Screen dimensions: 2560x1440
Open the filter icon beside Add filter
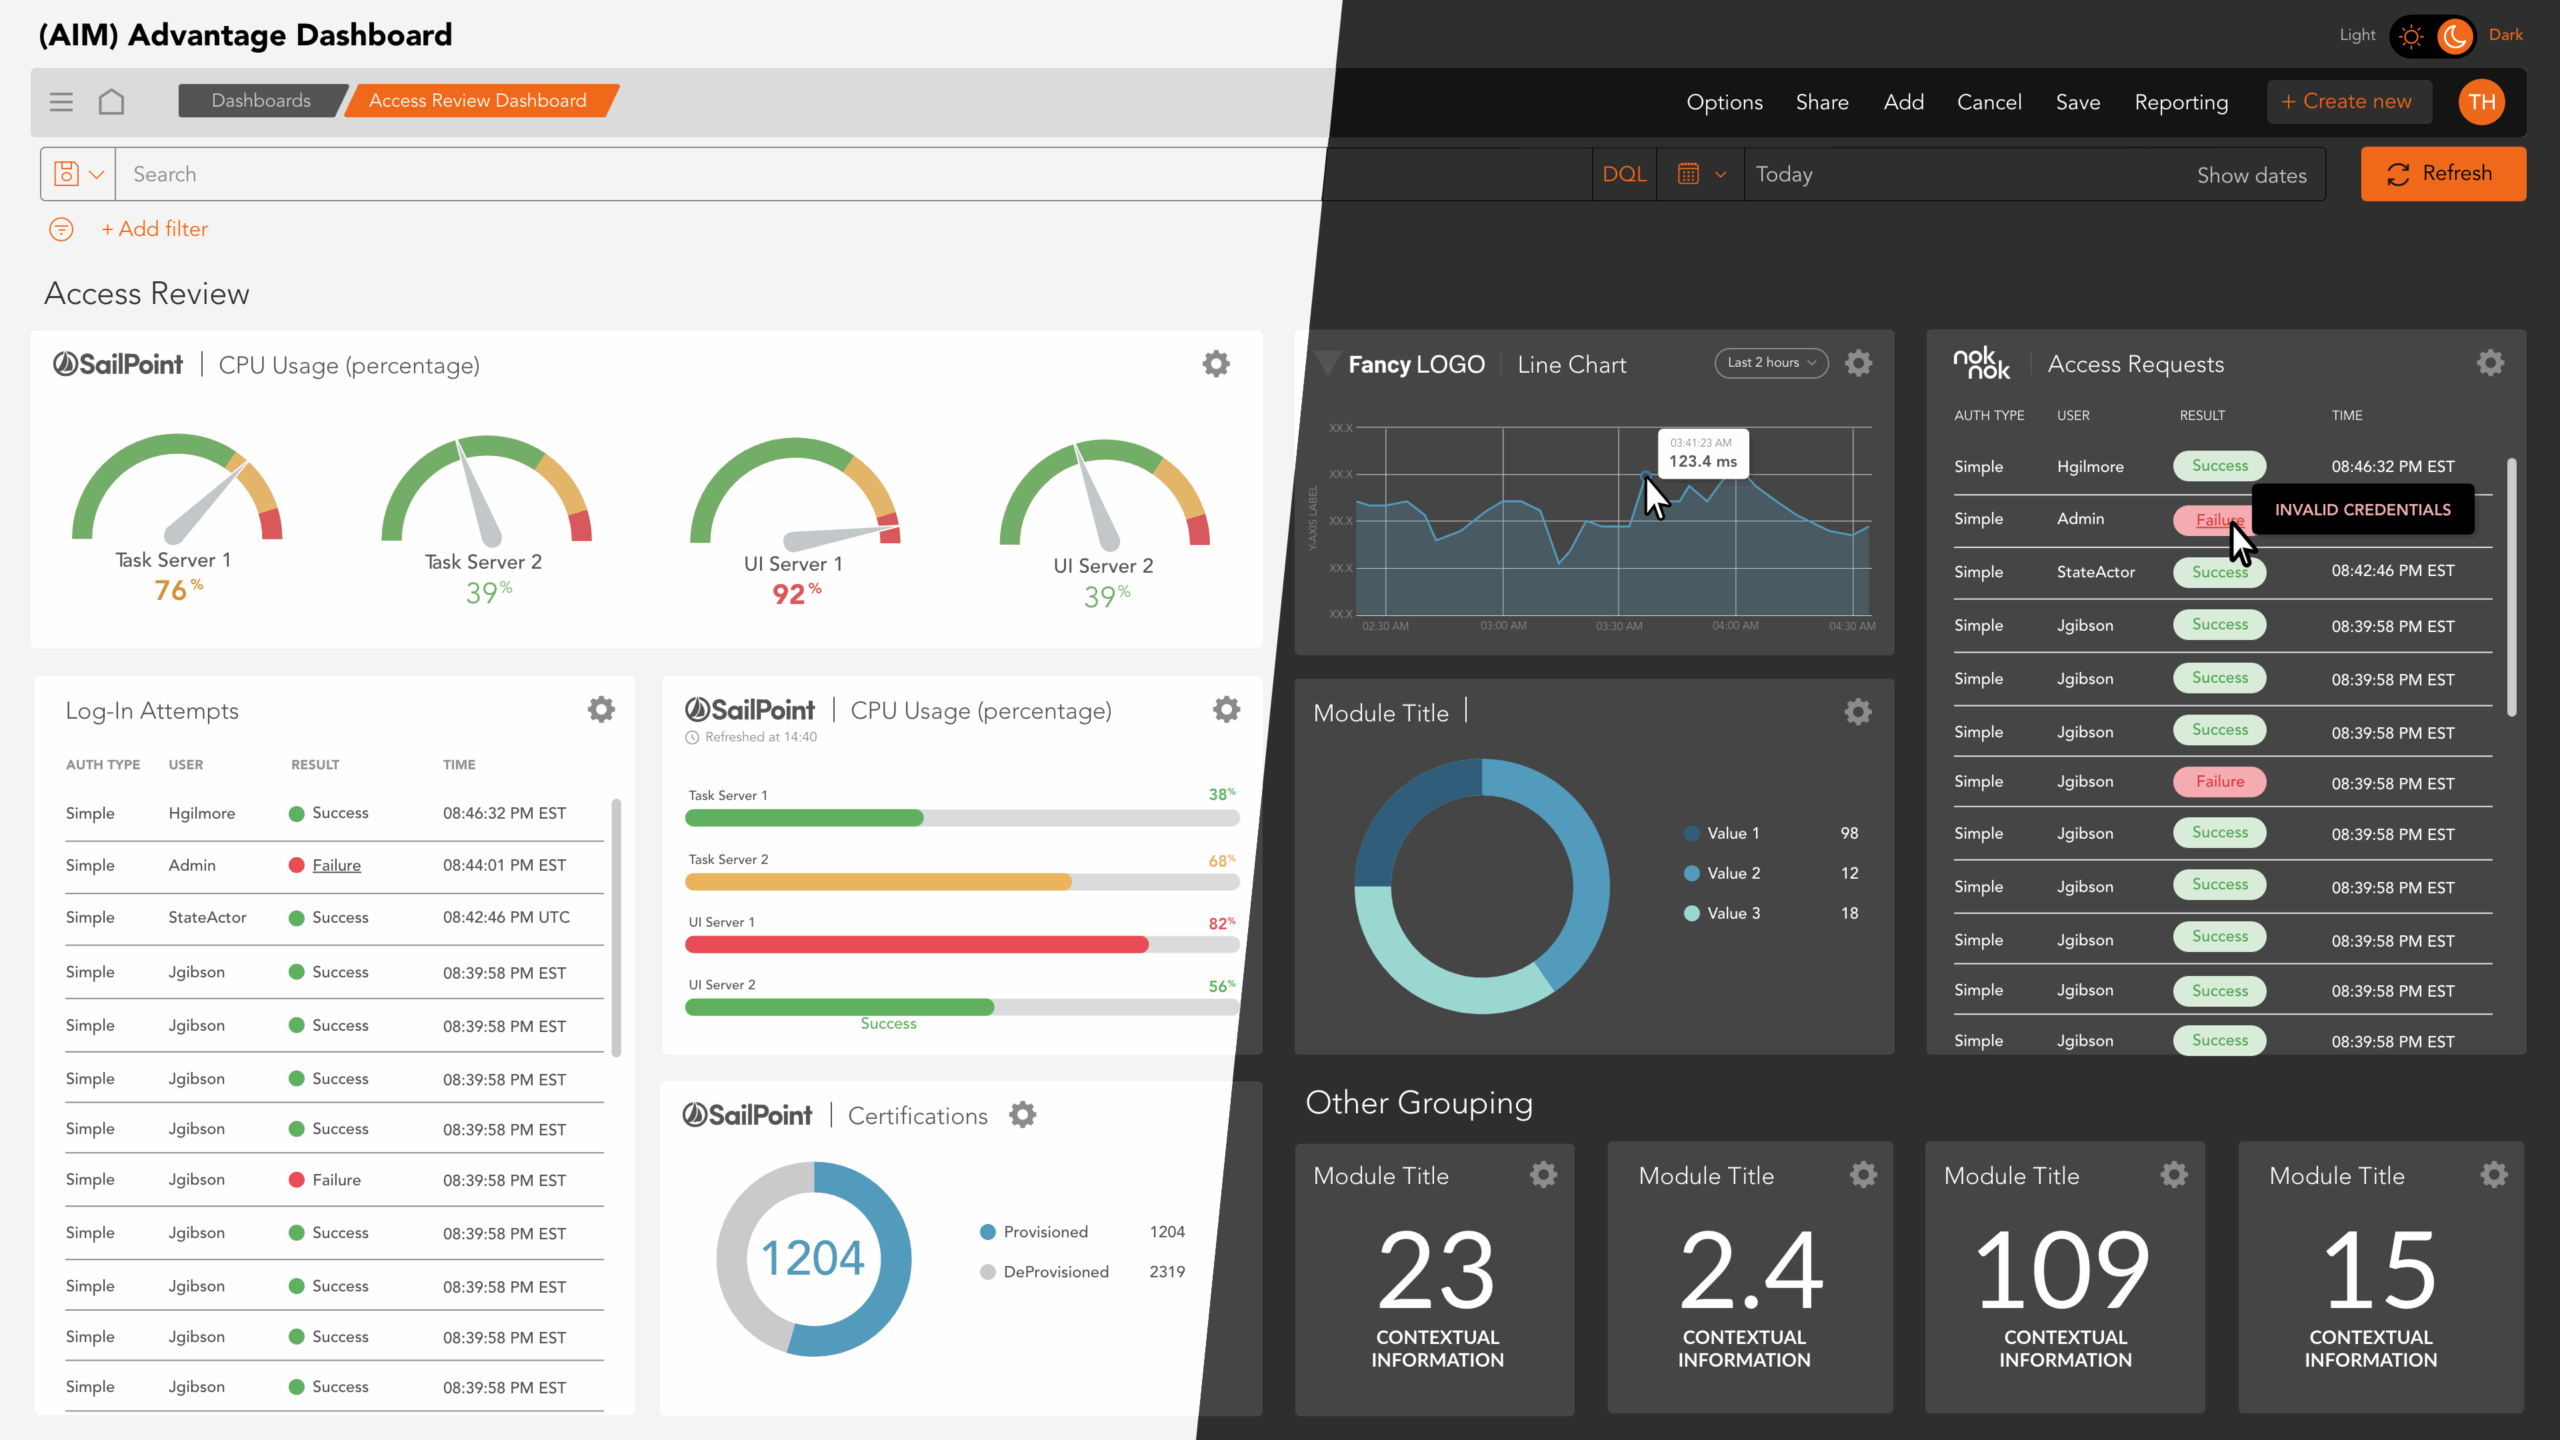click(x=61, y=229)
